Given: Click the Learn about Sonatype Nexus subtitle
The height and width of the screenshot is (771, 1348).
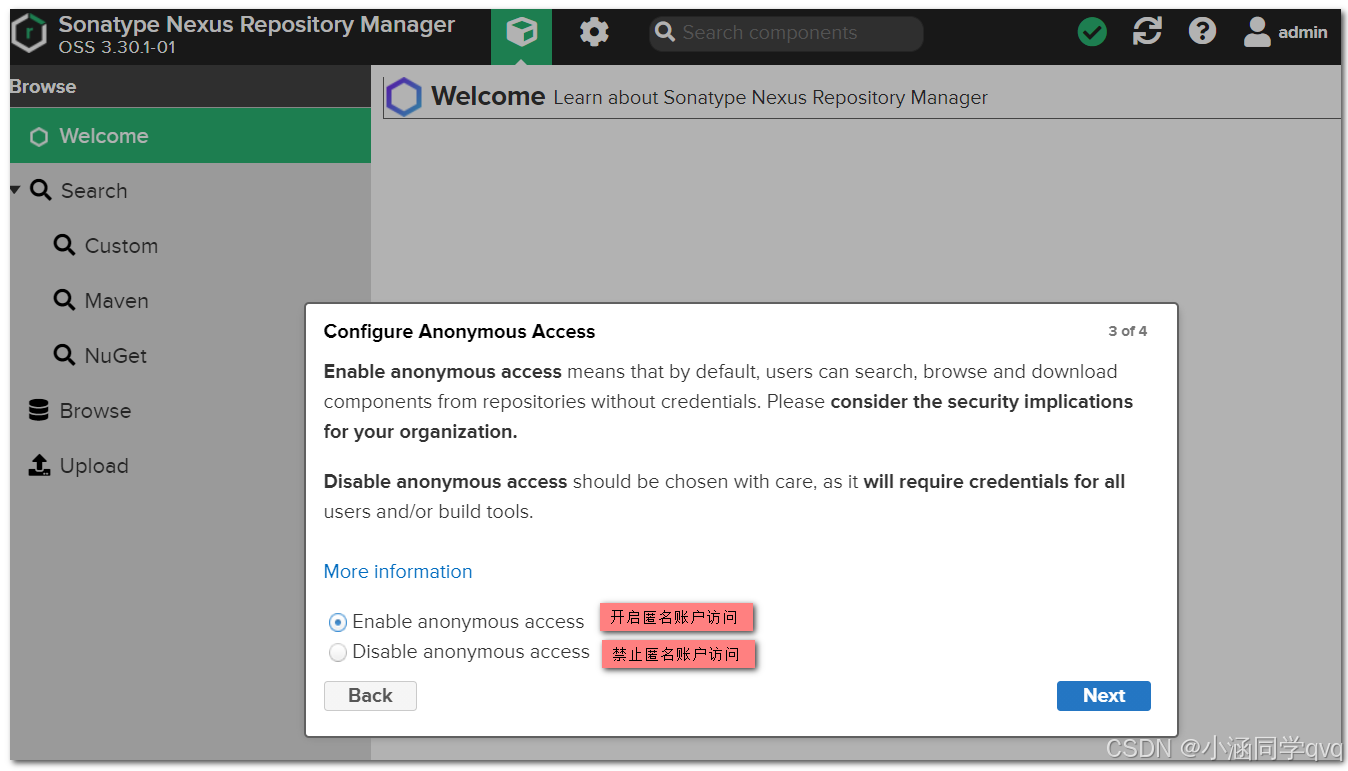Looking at the screenshot, I should point(770,97).
